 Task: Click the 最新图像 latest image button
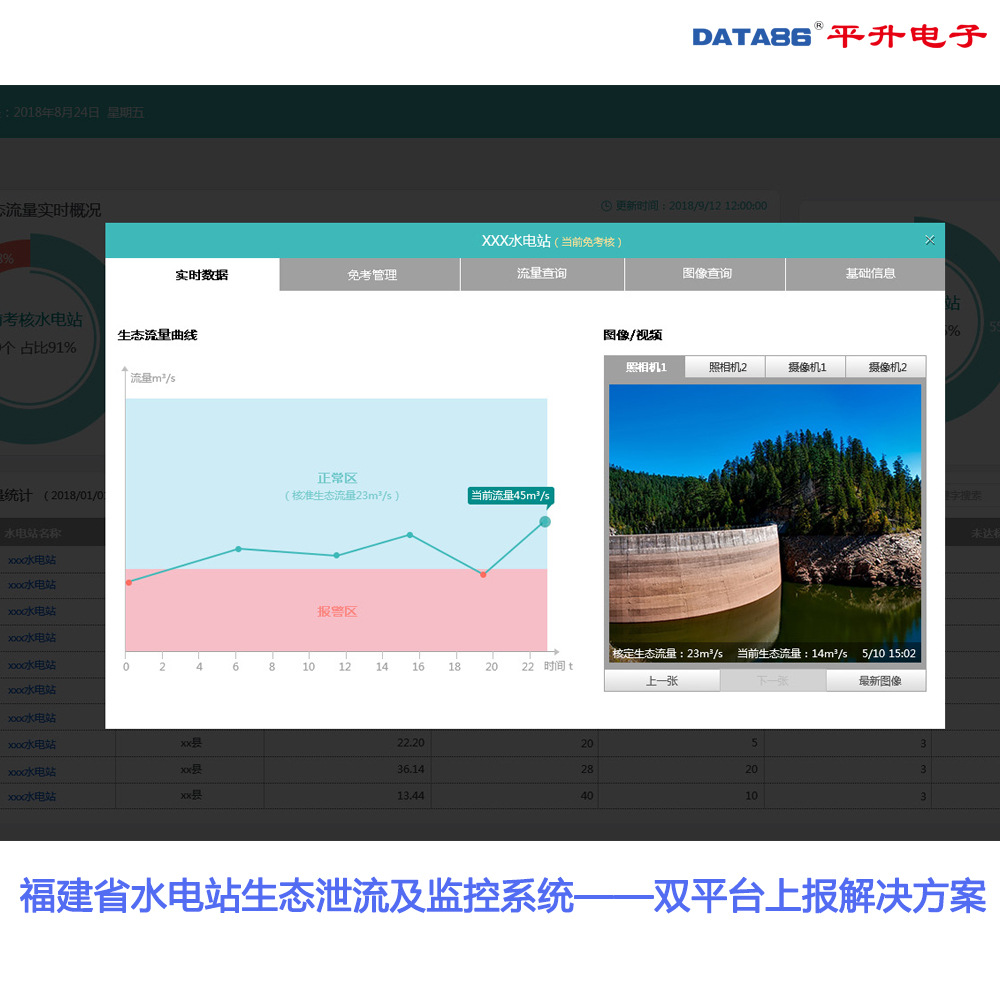click(876, 680)
